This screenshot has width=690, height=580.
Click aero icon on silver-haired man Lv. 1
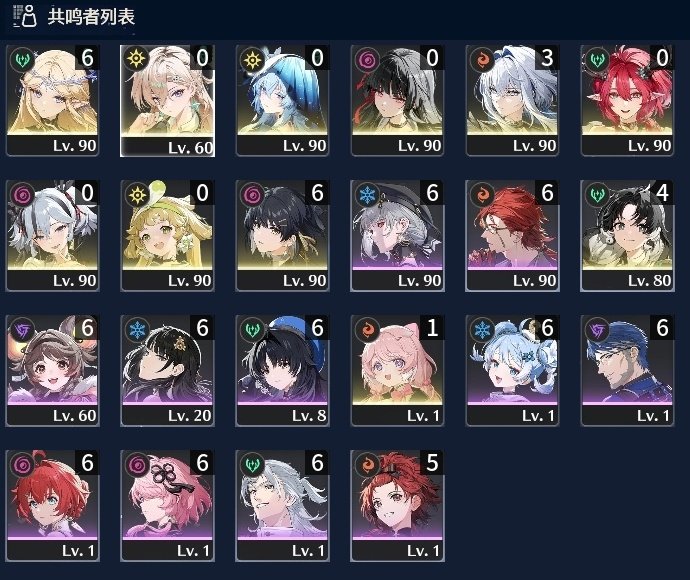pos(253,465)
